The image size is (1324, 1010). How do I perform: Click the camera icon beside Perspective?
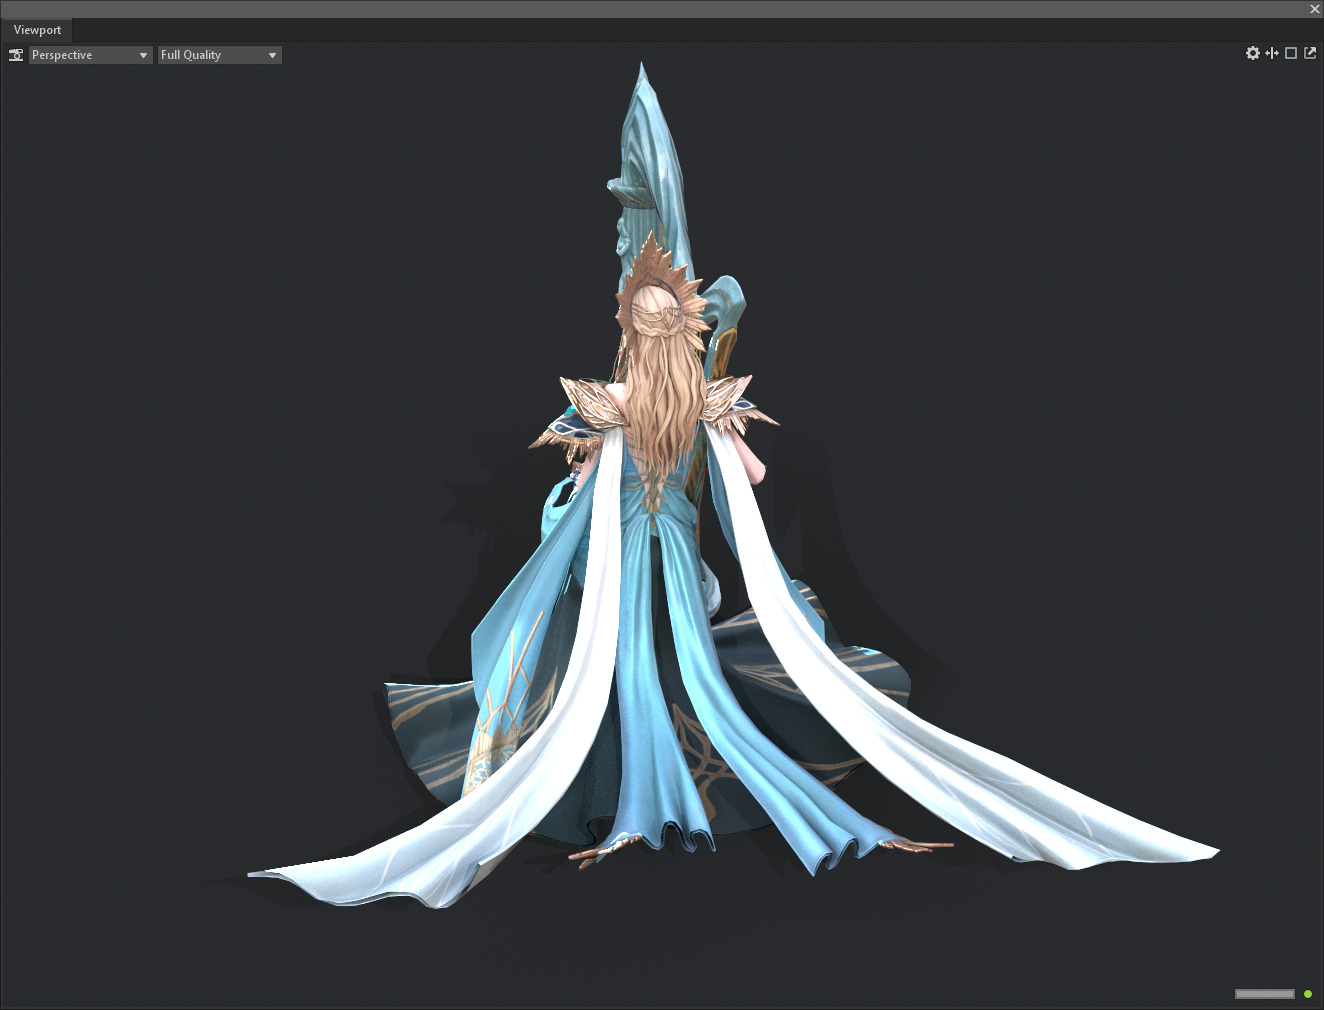coord(16,55)
